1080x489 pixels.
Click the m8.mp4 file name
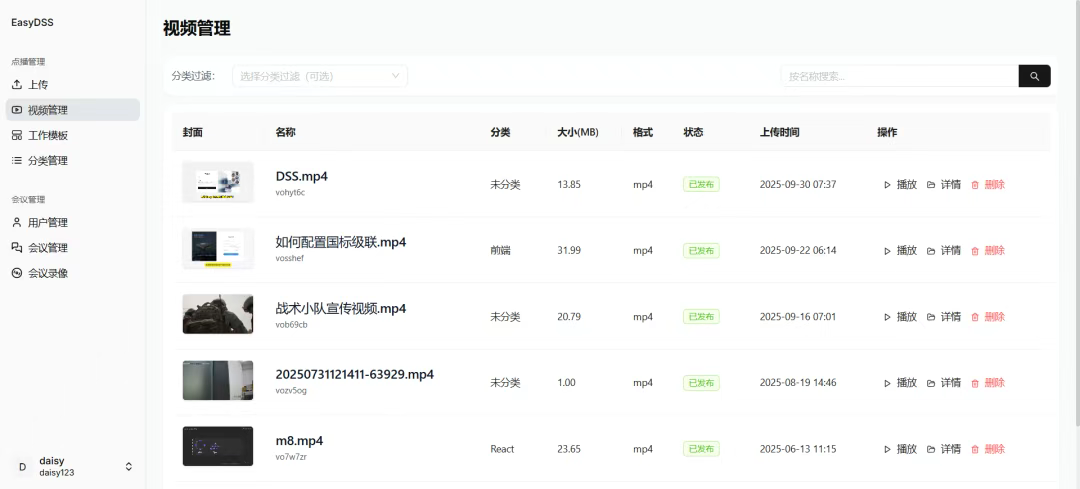300,441
